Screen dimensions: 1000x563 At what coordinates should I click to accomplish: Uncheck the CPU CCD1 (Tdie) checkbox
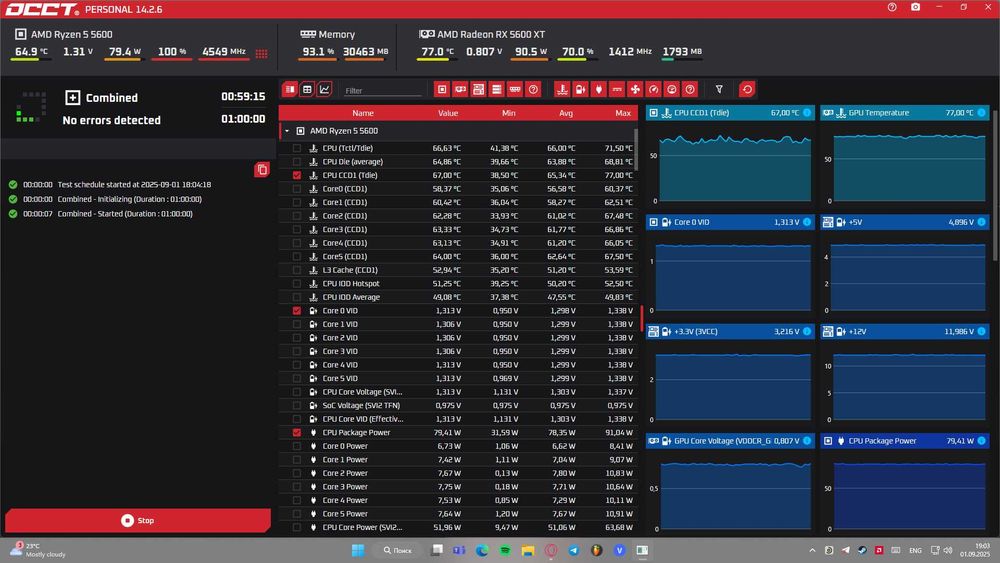(x=297, y=175)
